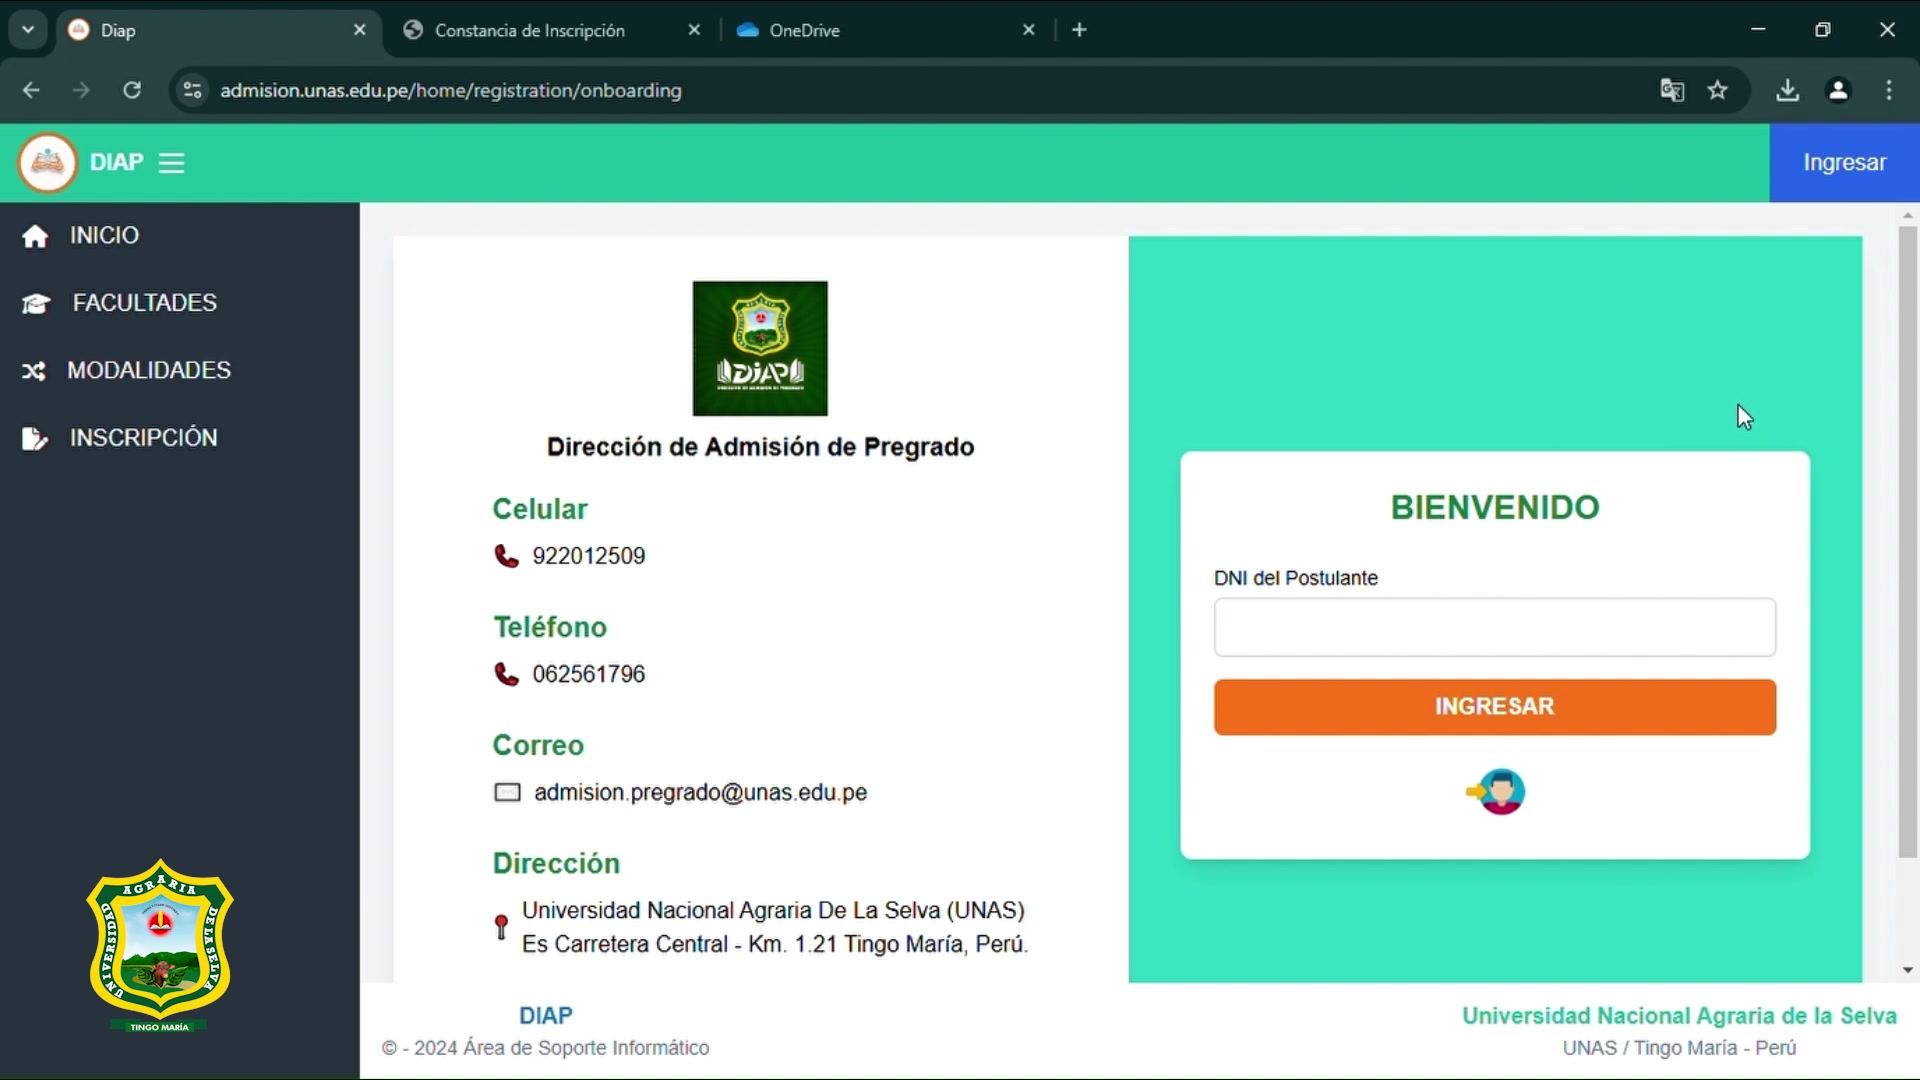
Task: Bookmark this page with star icon
Action: coord(1718,90)
